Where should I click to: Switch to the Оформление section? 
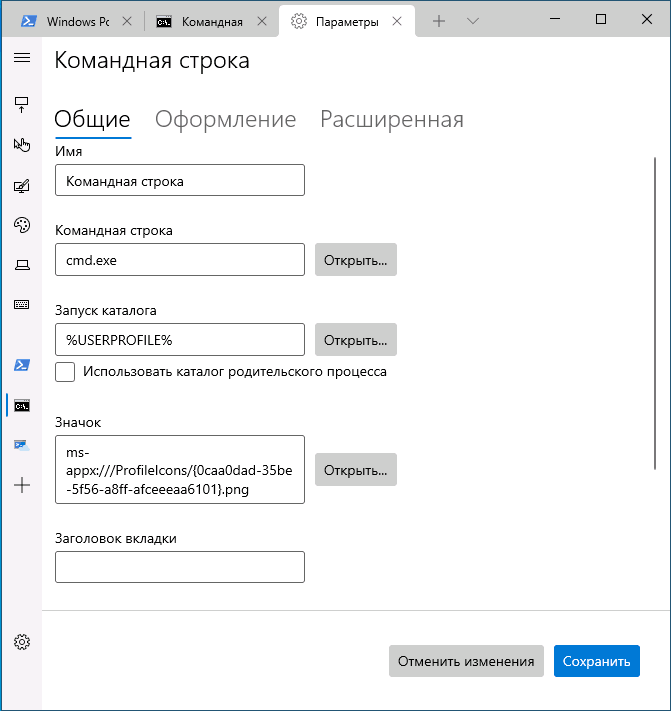click(225, 119)
